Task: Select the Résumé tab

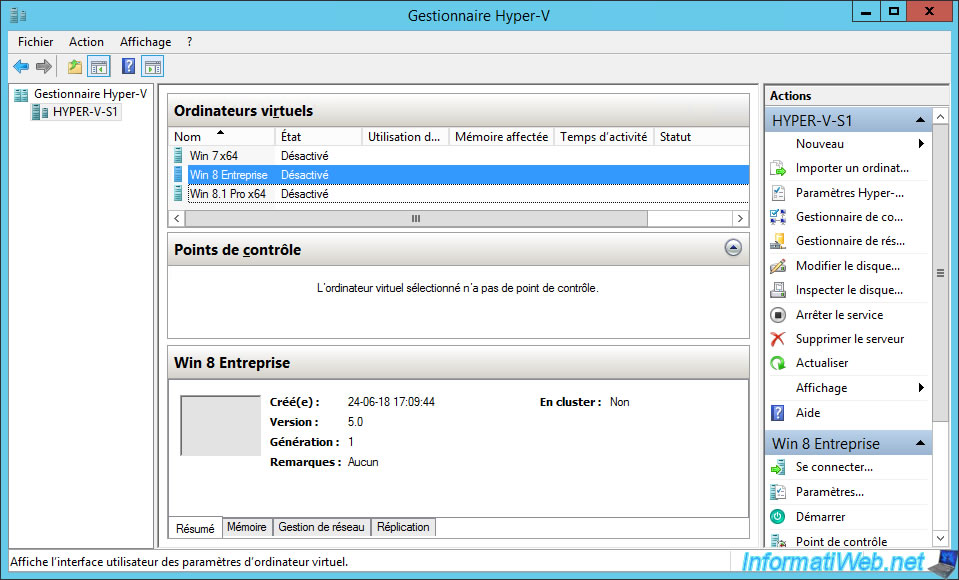Action: [195, 528]
